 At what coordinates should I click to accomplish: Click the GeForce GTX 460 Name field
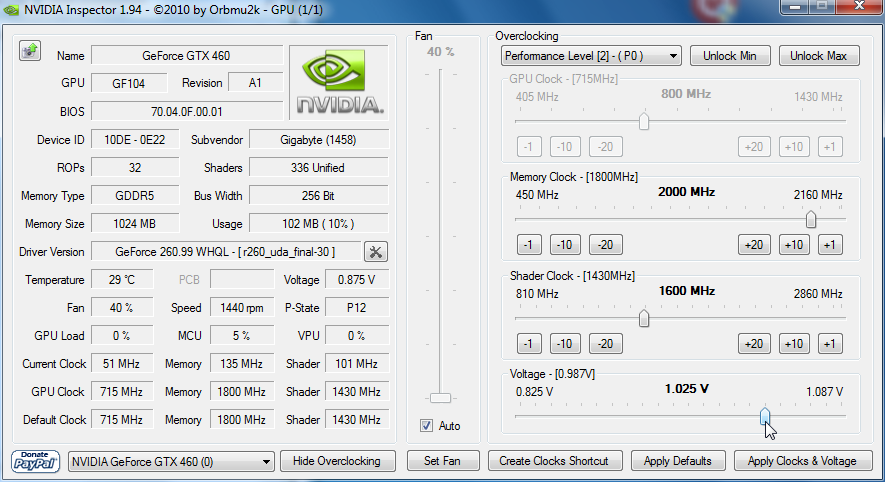(x=186, y=56)
